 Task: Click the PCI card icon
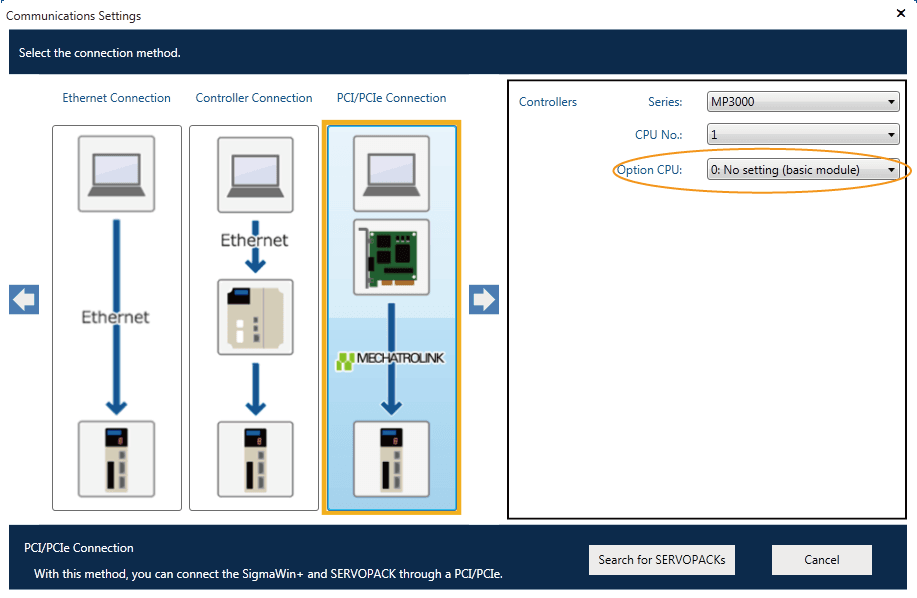(391, 256)
